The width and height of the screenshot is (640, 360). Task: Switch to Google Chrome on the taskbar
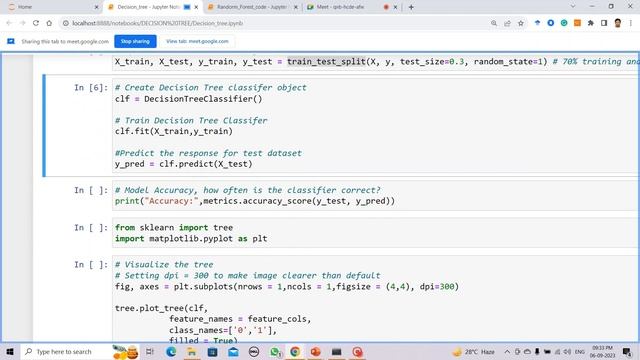pos(295,351)
